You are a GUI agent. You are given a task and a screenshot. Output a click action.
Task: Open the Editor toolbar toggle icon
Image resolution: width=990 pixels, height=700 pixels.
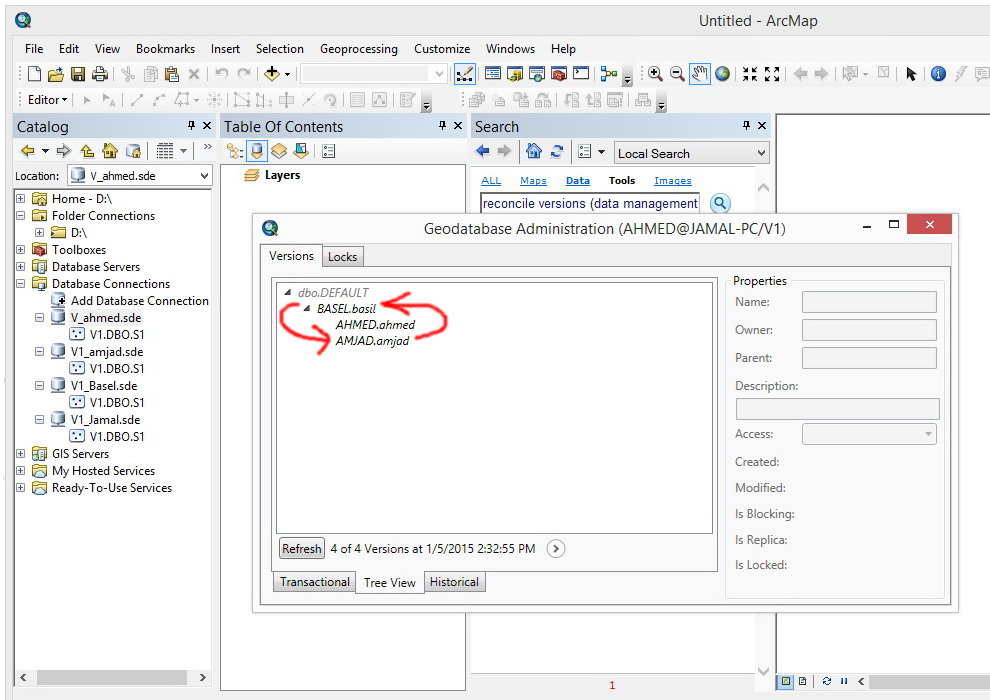point(464,74)
